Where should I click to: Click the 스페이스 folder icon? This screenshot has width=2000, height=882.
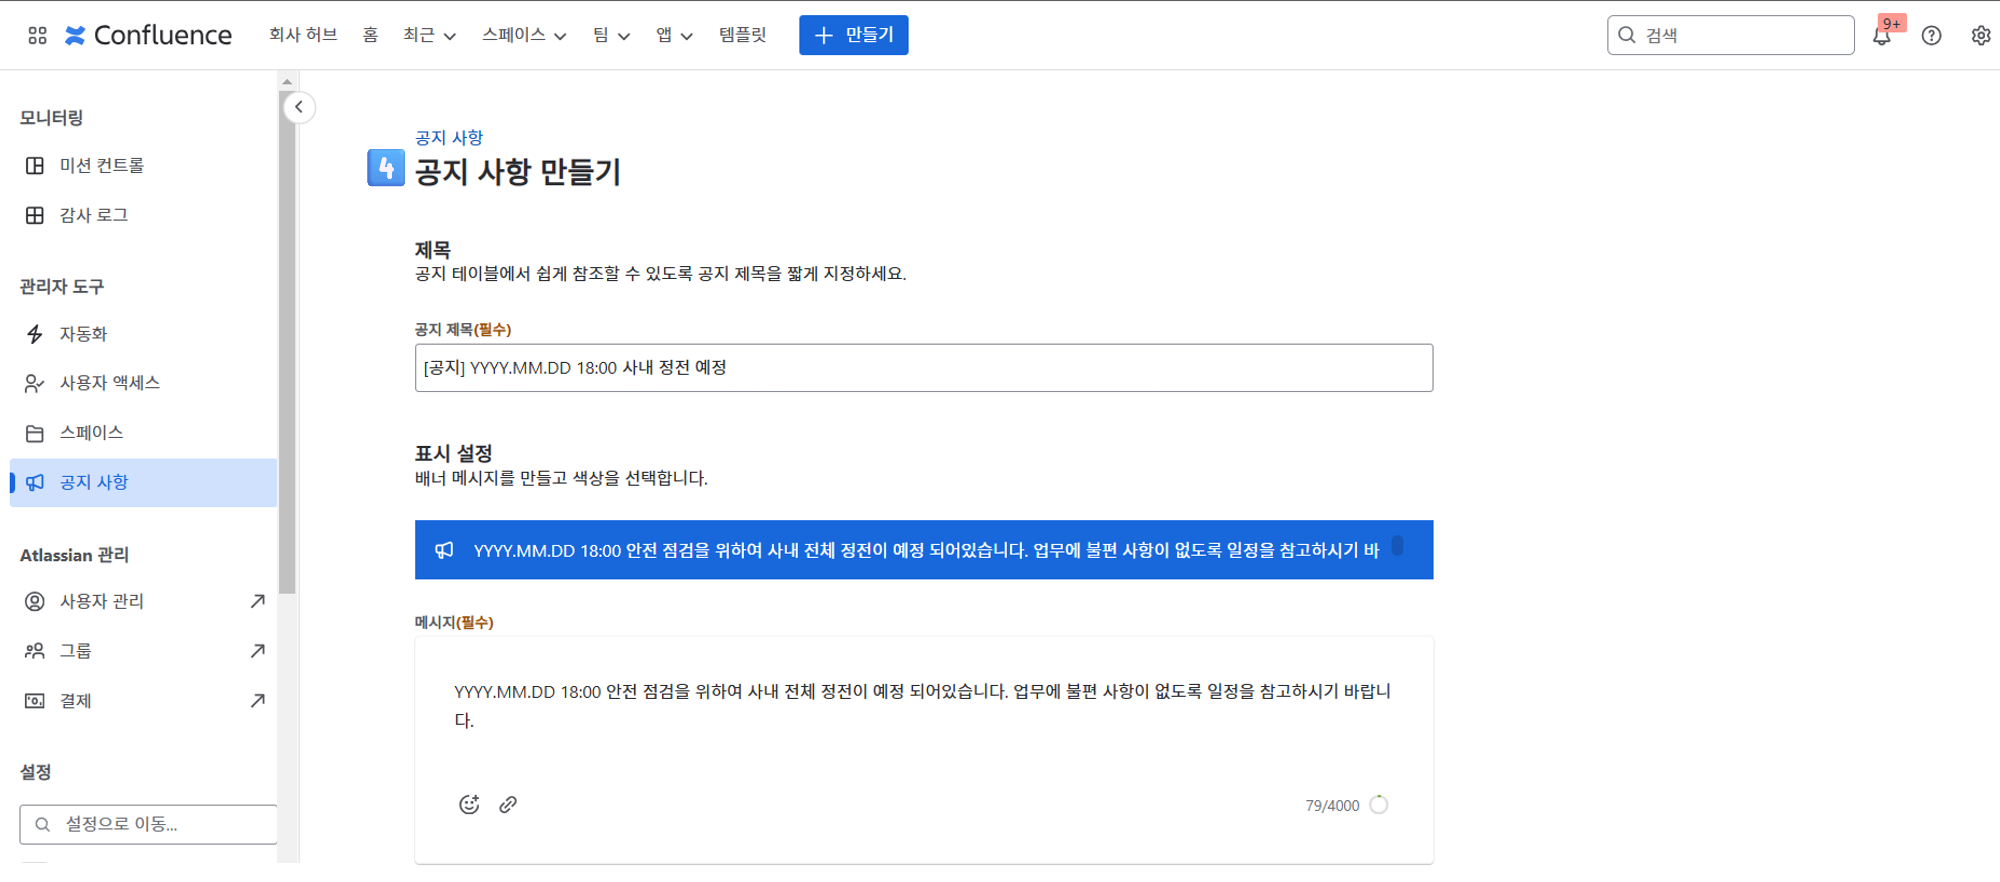[x=35, y=433]
